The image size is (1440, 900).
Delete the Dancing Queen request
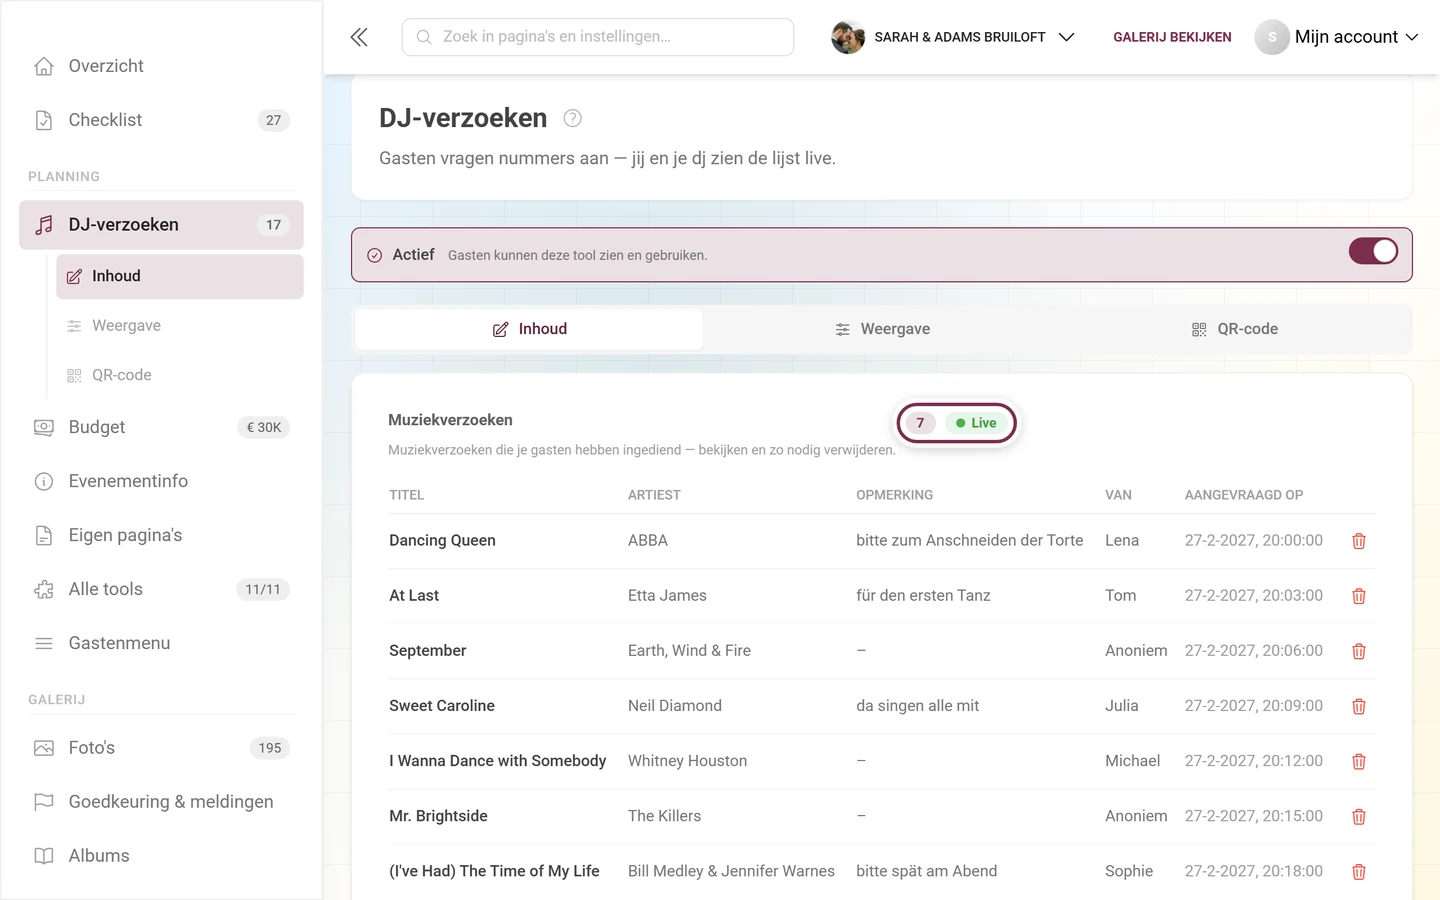[x=1359, y=541]
